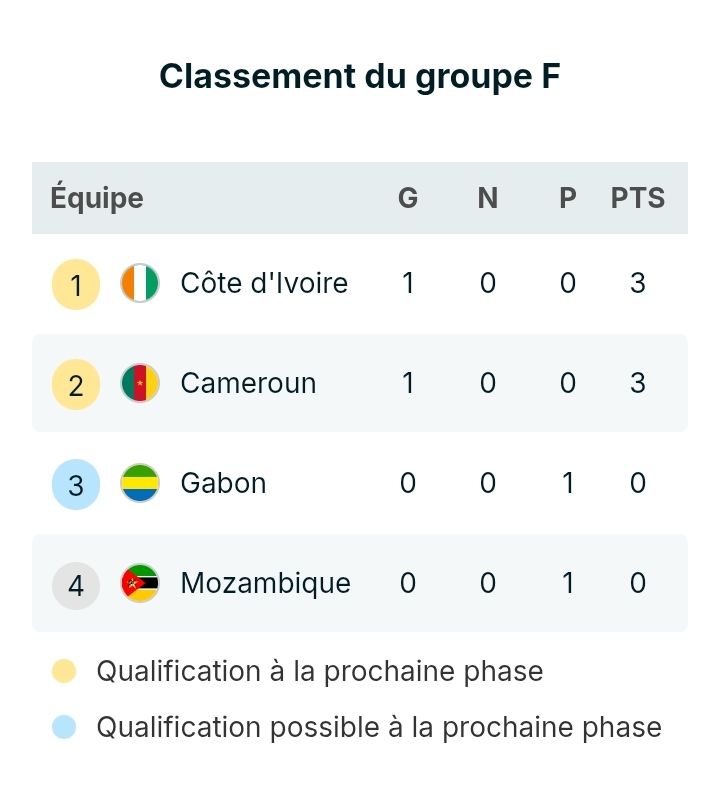Click the Mozambique flag icon
This screenshot has width=720, height=805.
140,584
